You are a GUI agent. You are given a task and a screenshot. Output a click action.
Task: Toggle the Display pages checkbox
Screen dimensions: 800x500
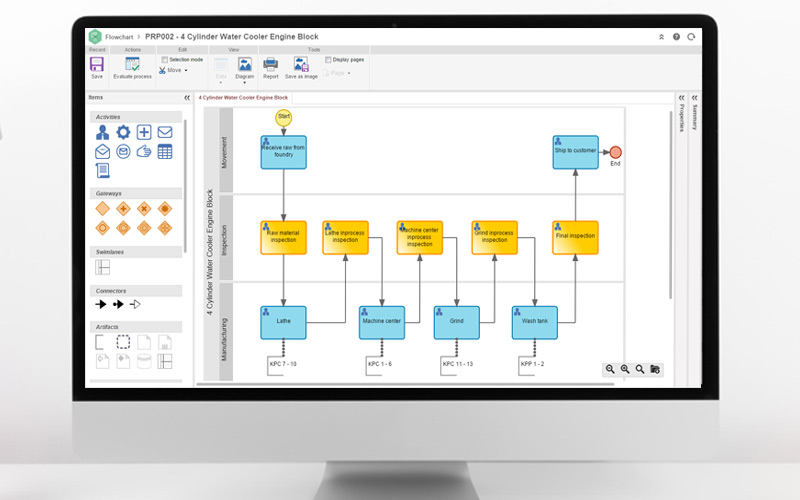326,59
